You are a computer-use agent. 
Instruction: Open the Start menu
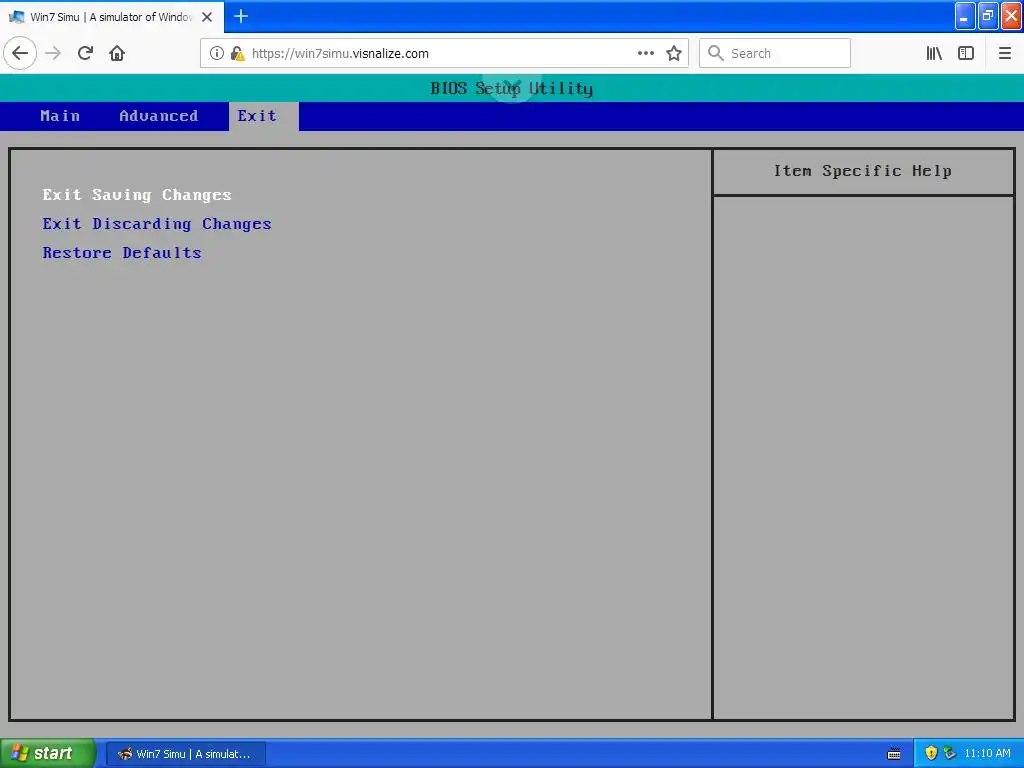(48, 753)
